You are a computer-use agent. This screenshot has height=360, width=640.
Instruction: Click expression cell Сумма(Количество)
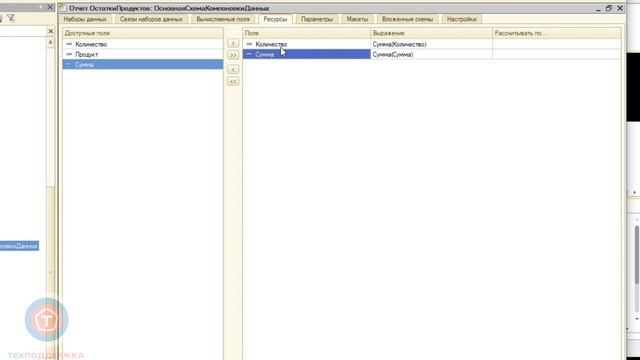(x=431, y=44)
